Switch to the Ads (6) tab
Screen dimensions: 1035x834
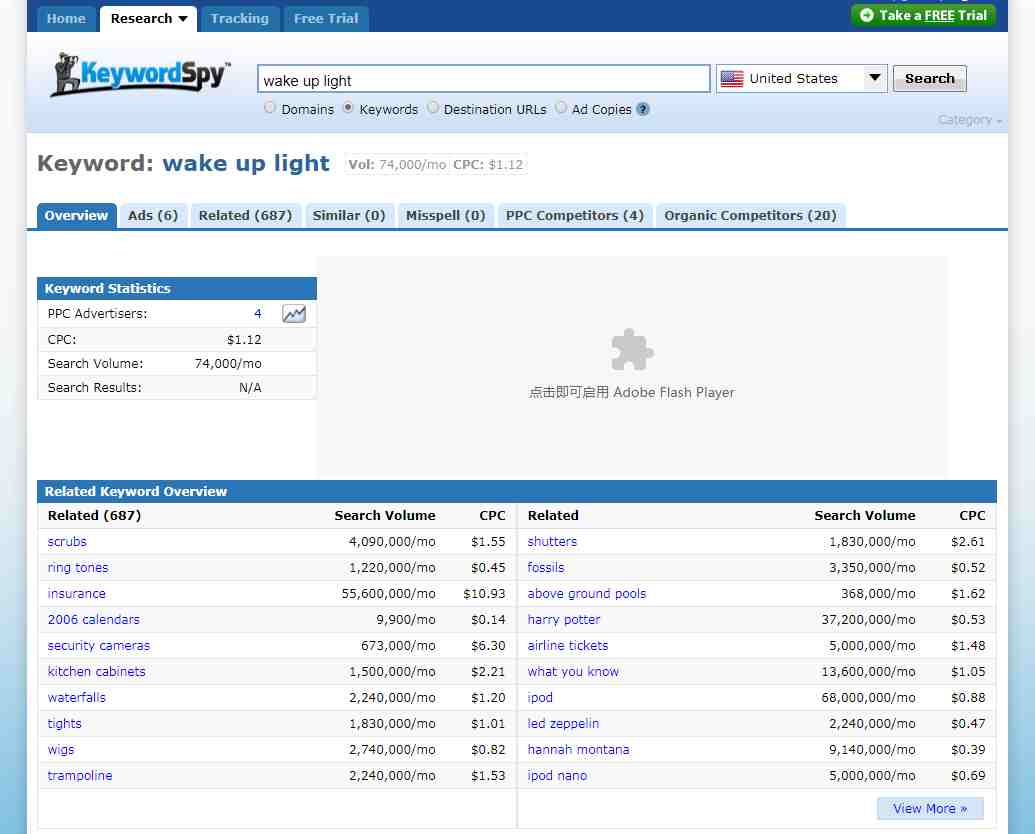tap(153, 216)
